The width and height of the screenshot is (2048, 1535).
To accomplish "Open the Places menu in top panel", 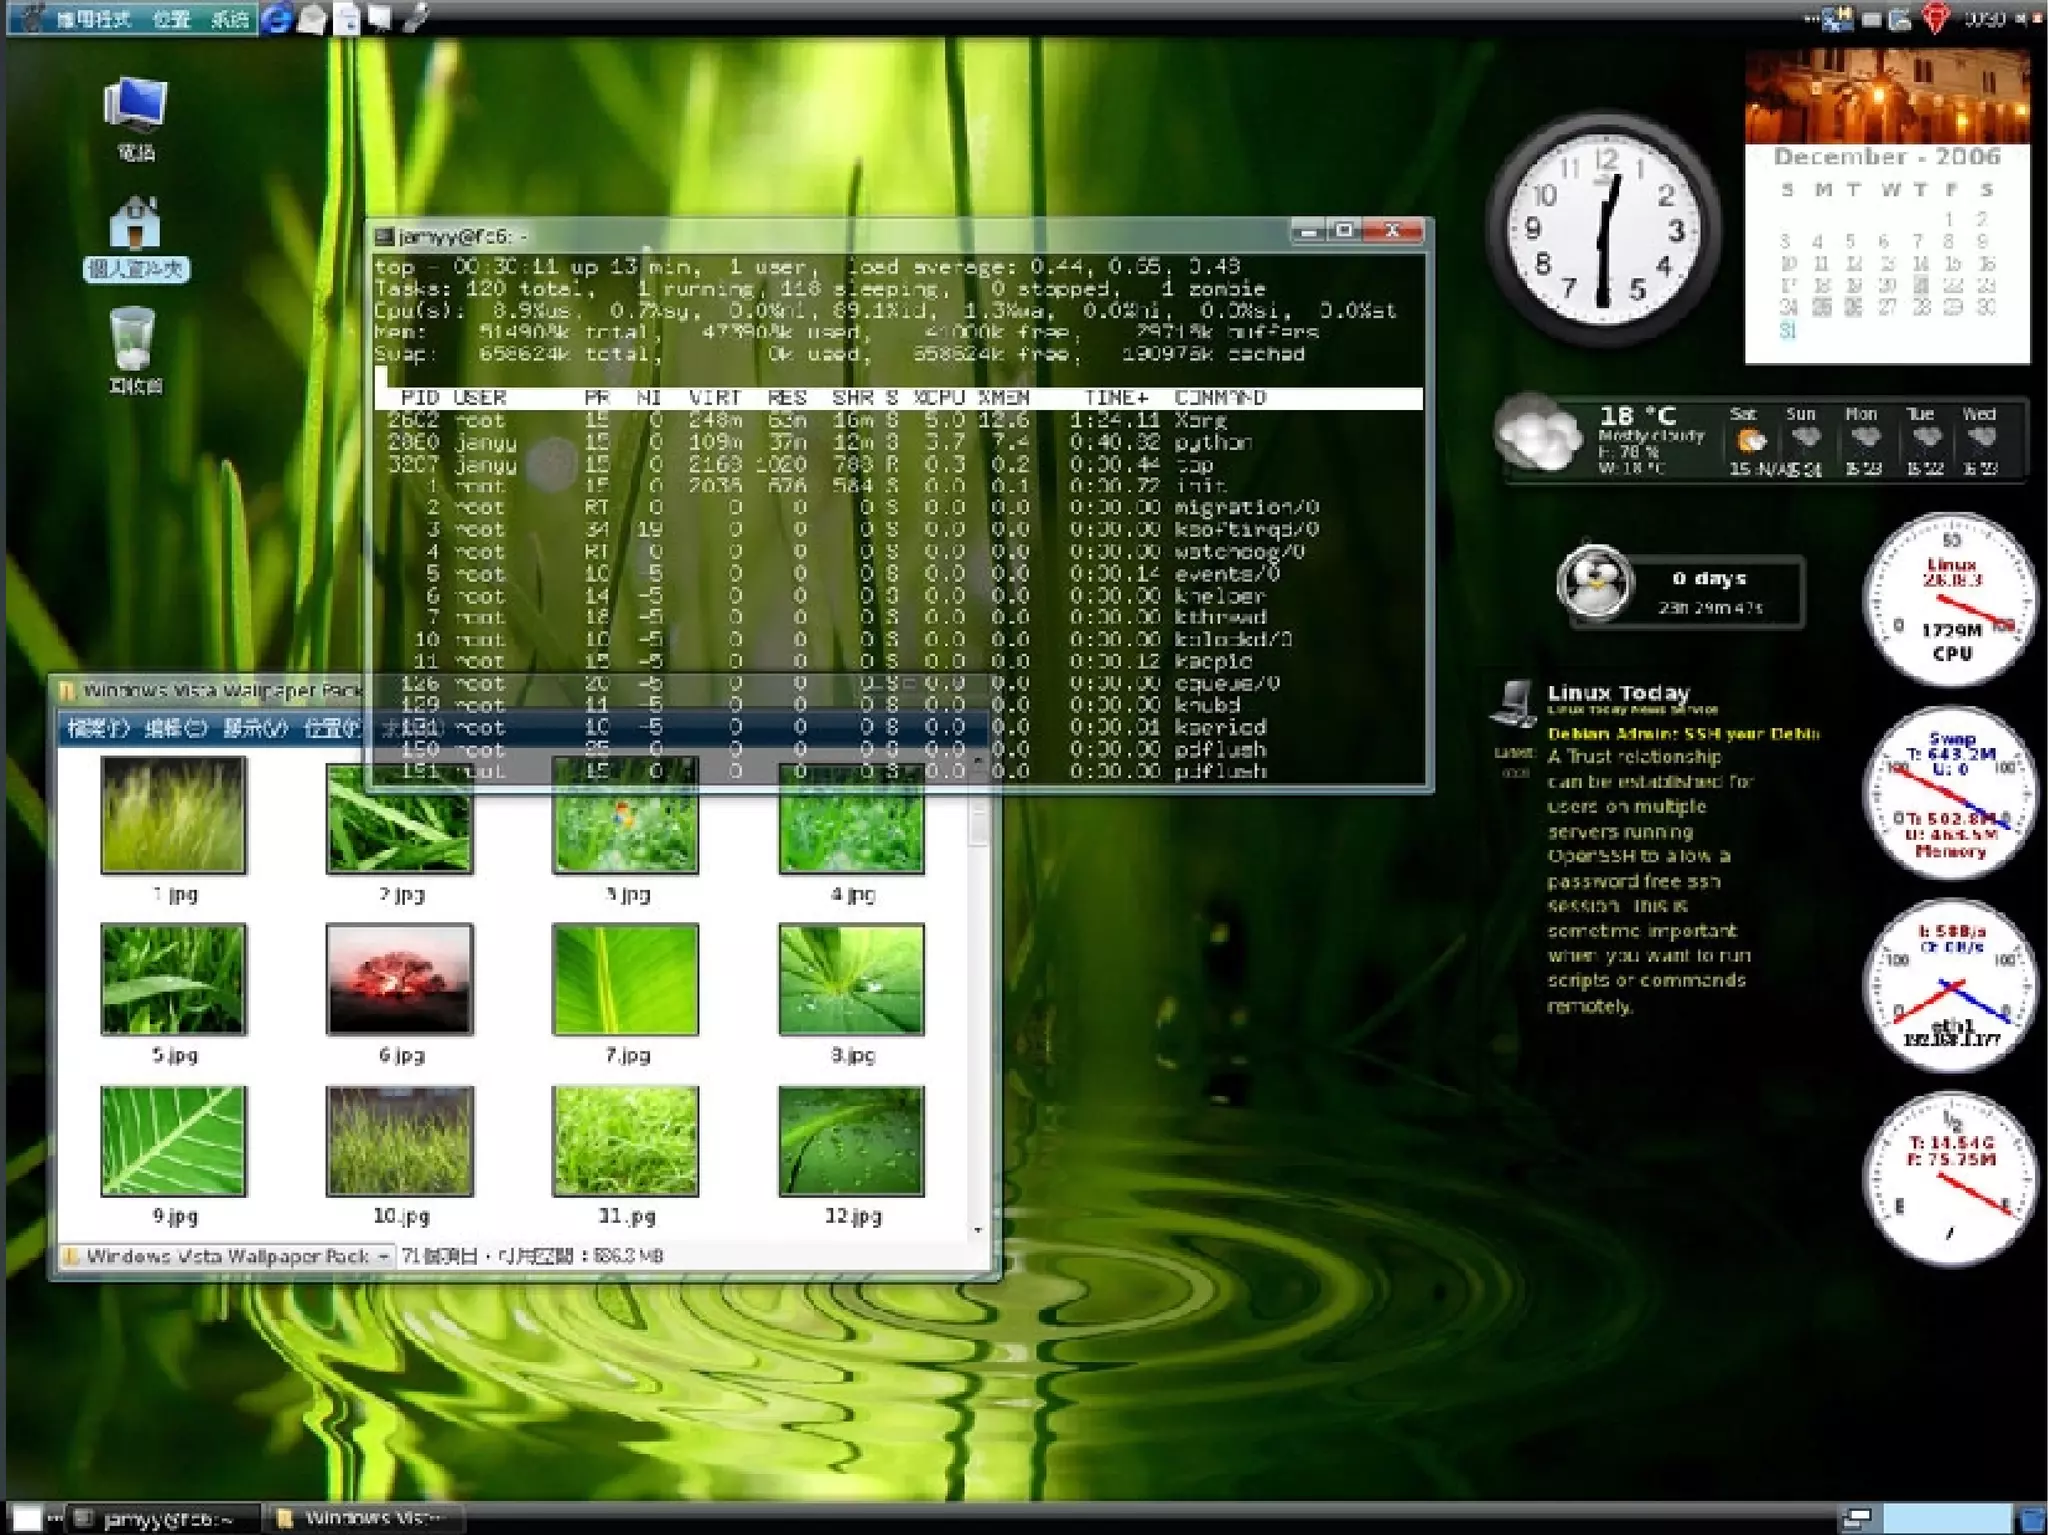I will (x=171, y=19).
